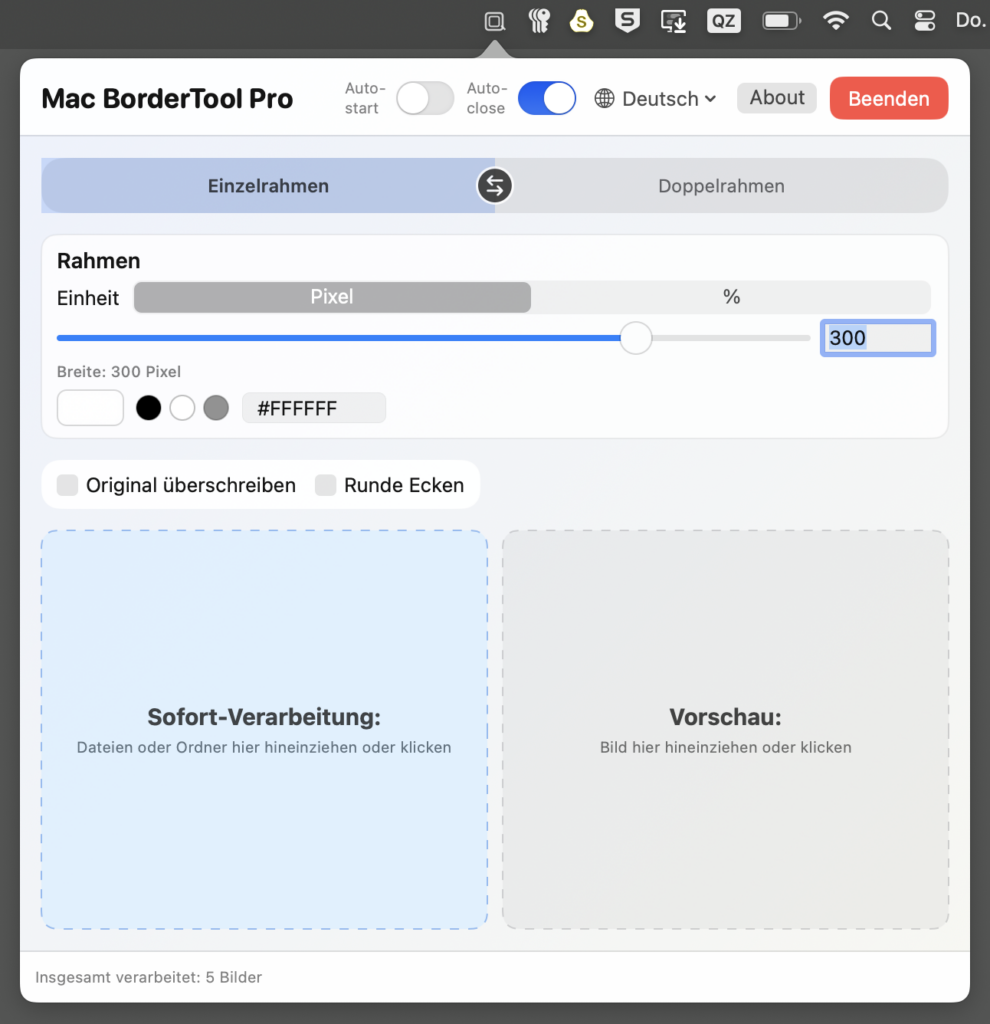Click the BorderTool menu bar icon
The image size is (990, 1024).
[x=494, y=21]
